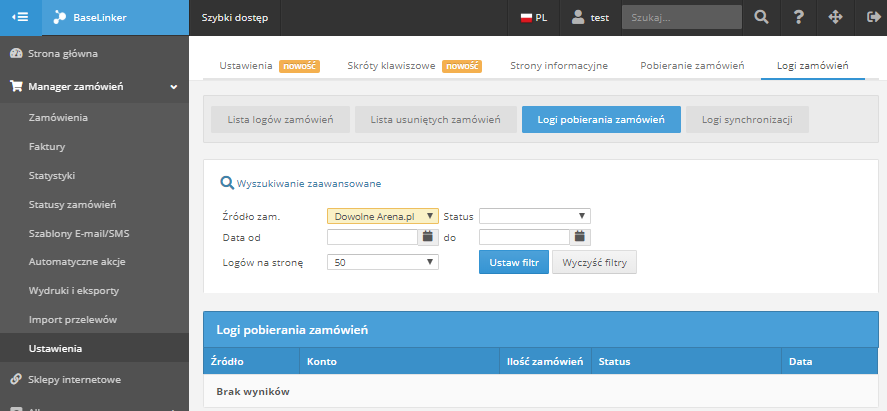The width and height of the screenshot is (887, 411).
Task: Click the search magnifier icon in top bar
Action: (x=762, y=17)
